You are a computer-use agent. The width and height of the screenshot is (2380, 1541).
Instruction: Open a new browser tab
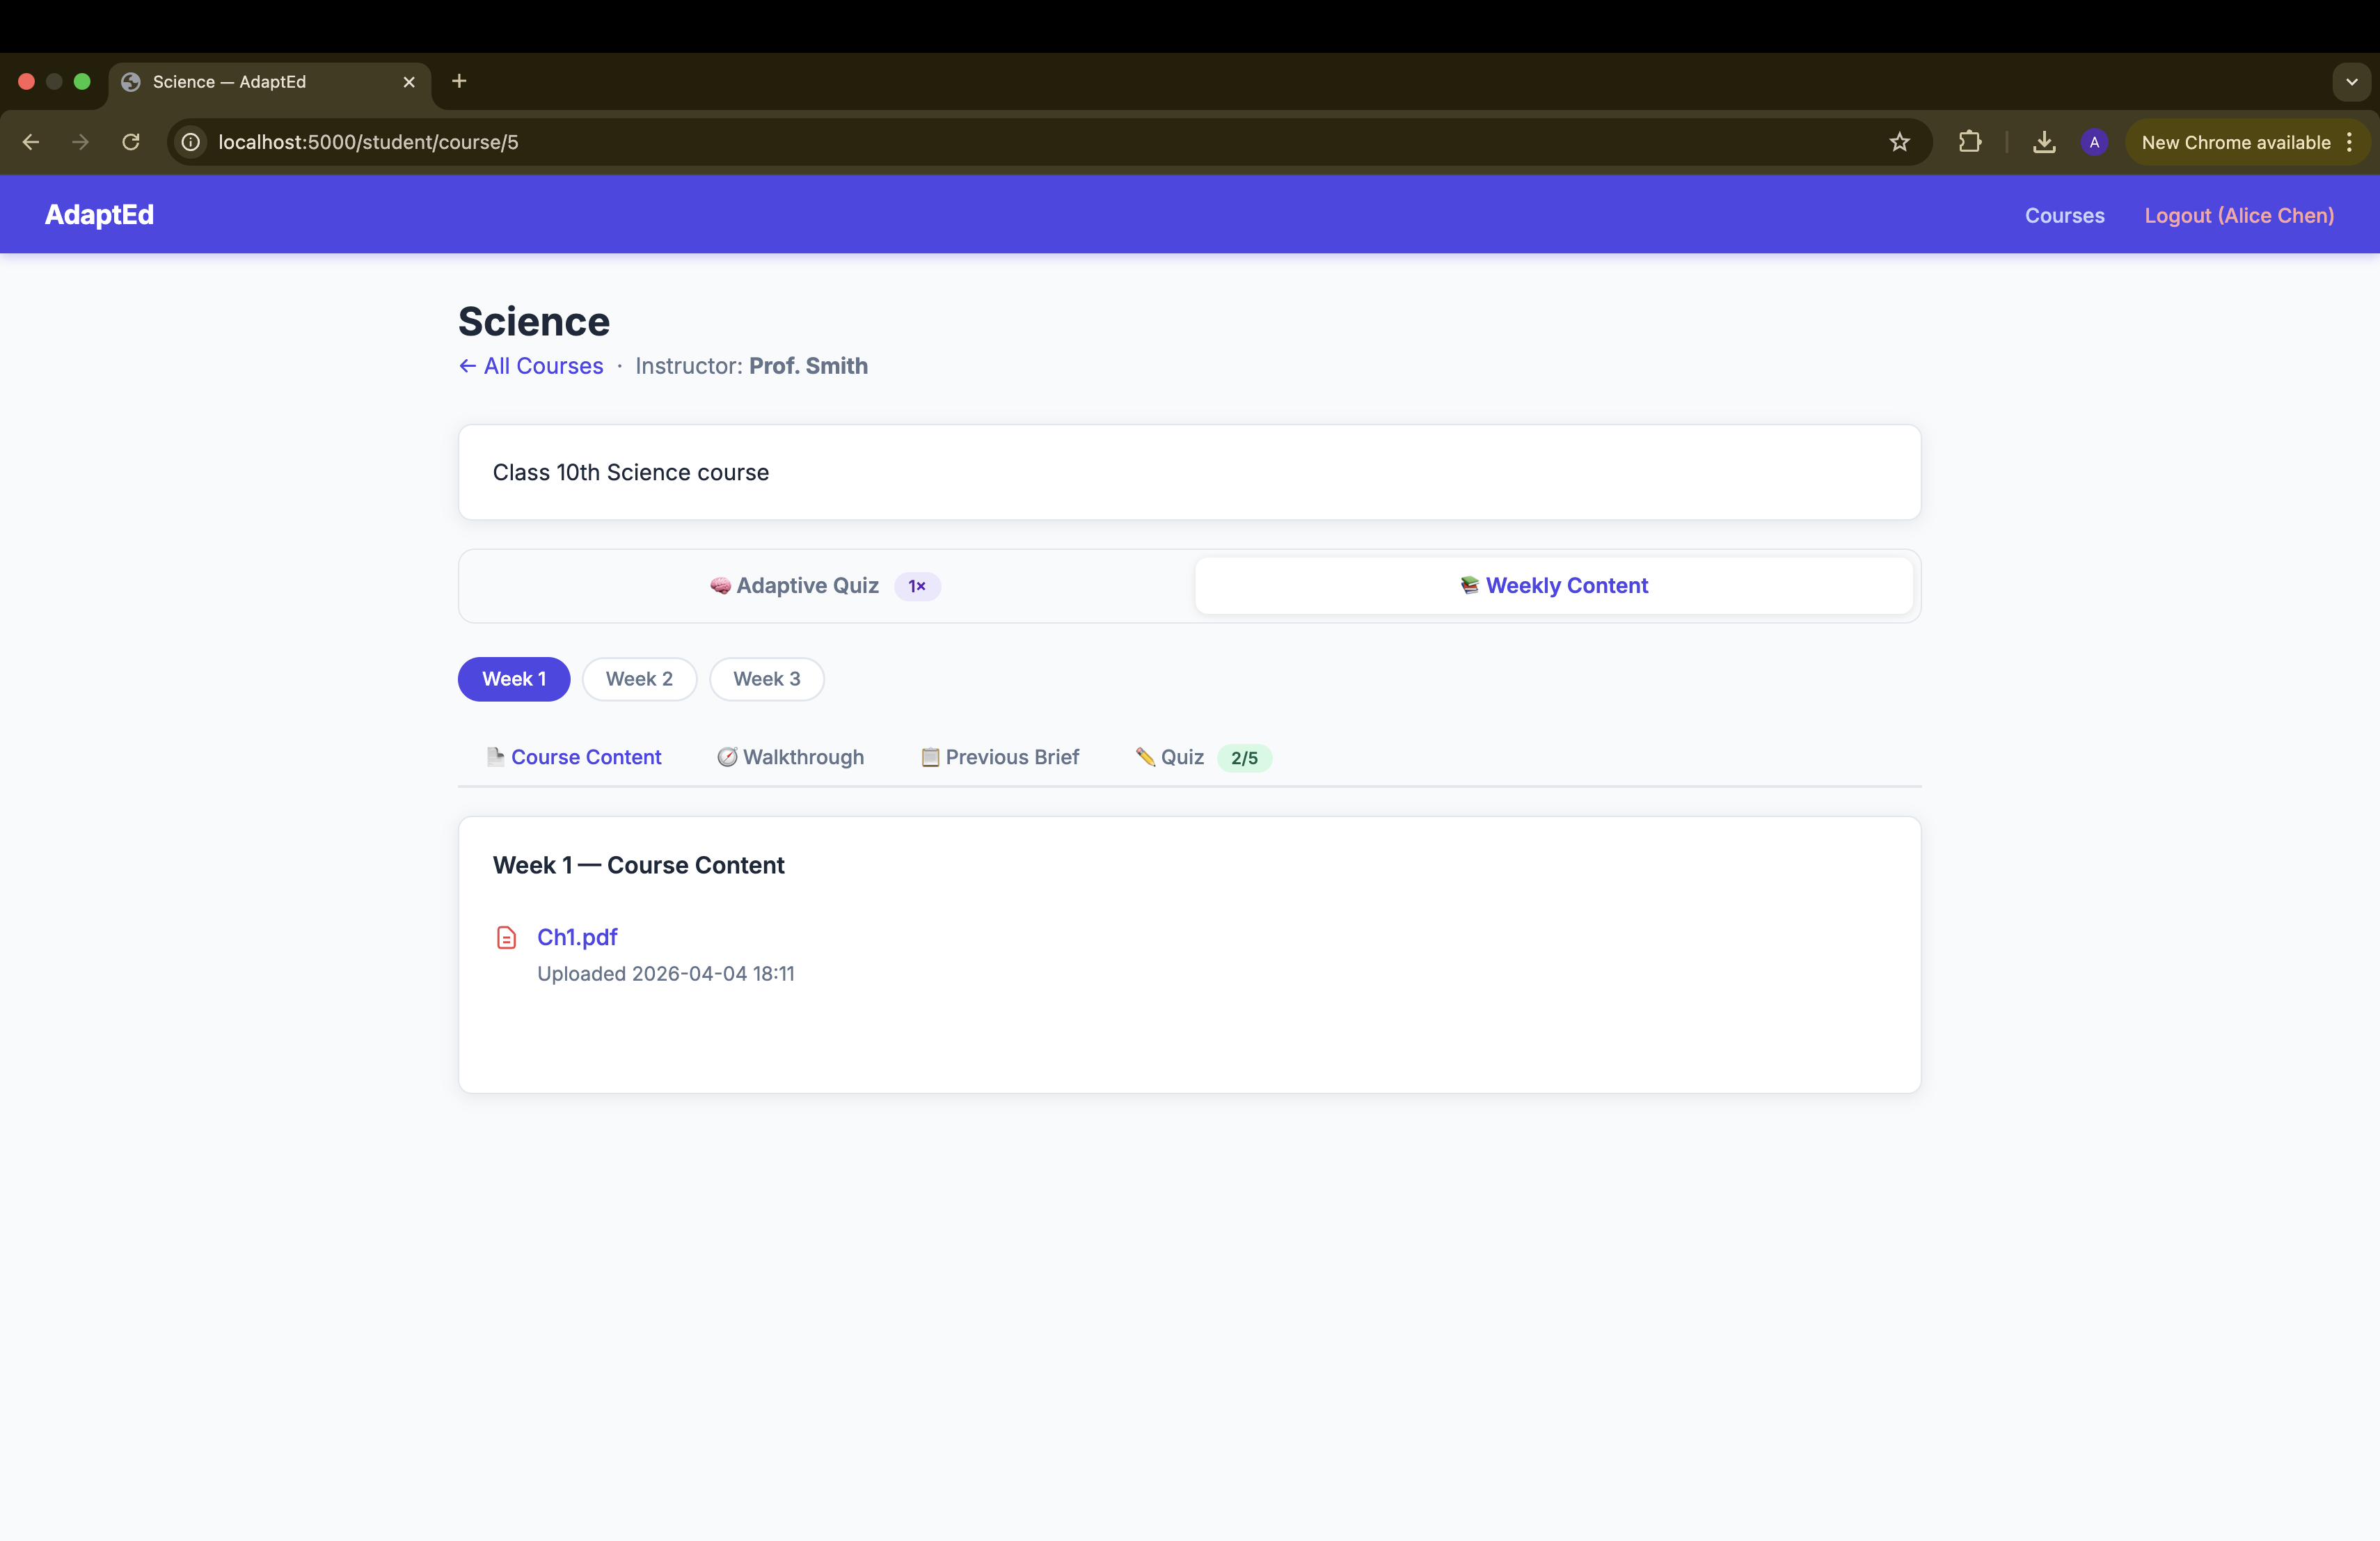tap(459, 81)
